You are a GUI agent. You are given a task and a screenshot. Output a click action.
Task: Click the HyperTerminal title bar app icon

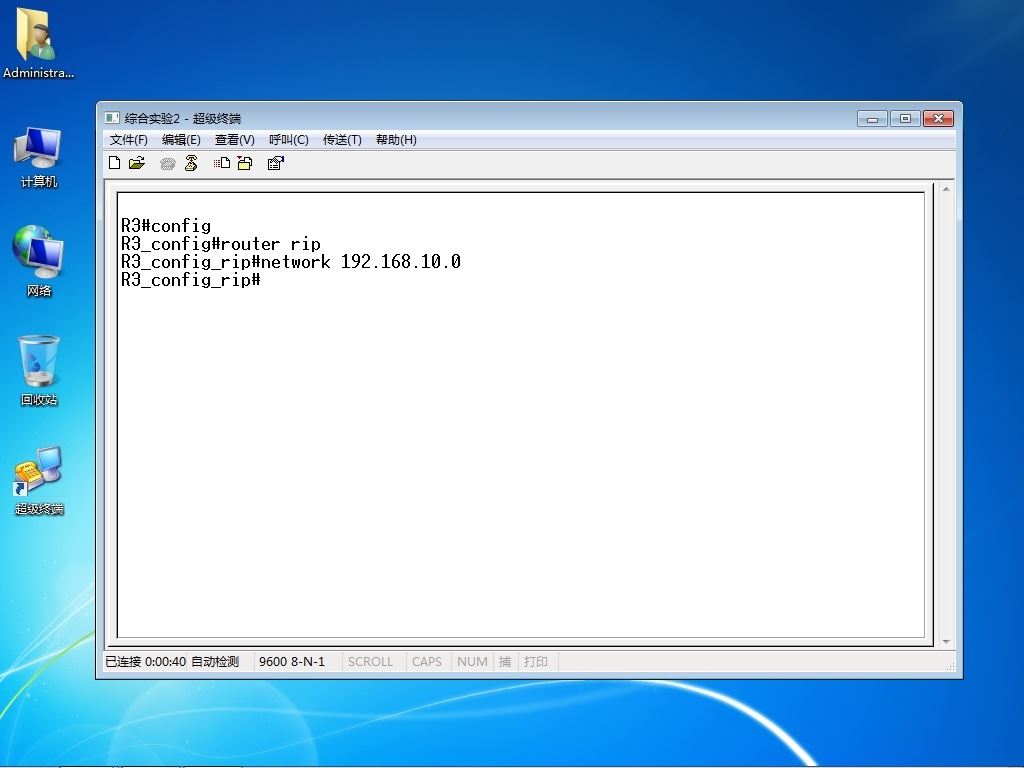[112, 118]
